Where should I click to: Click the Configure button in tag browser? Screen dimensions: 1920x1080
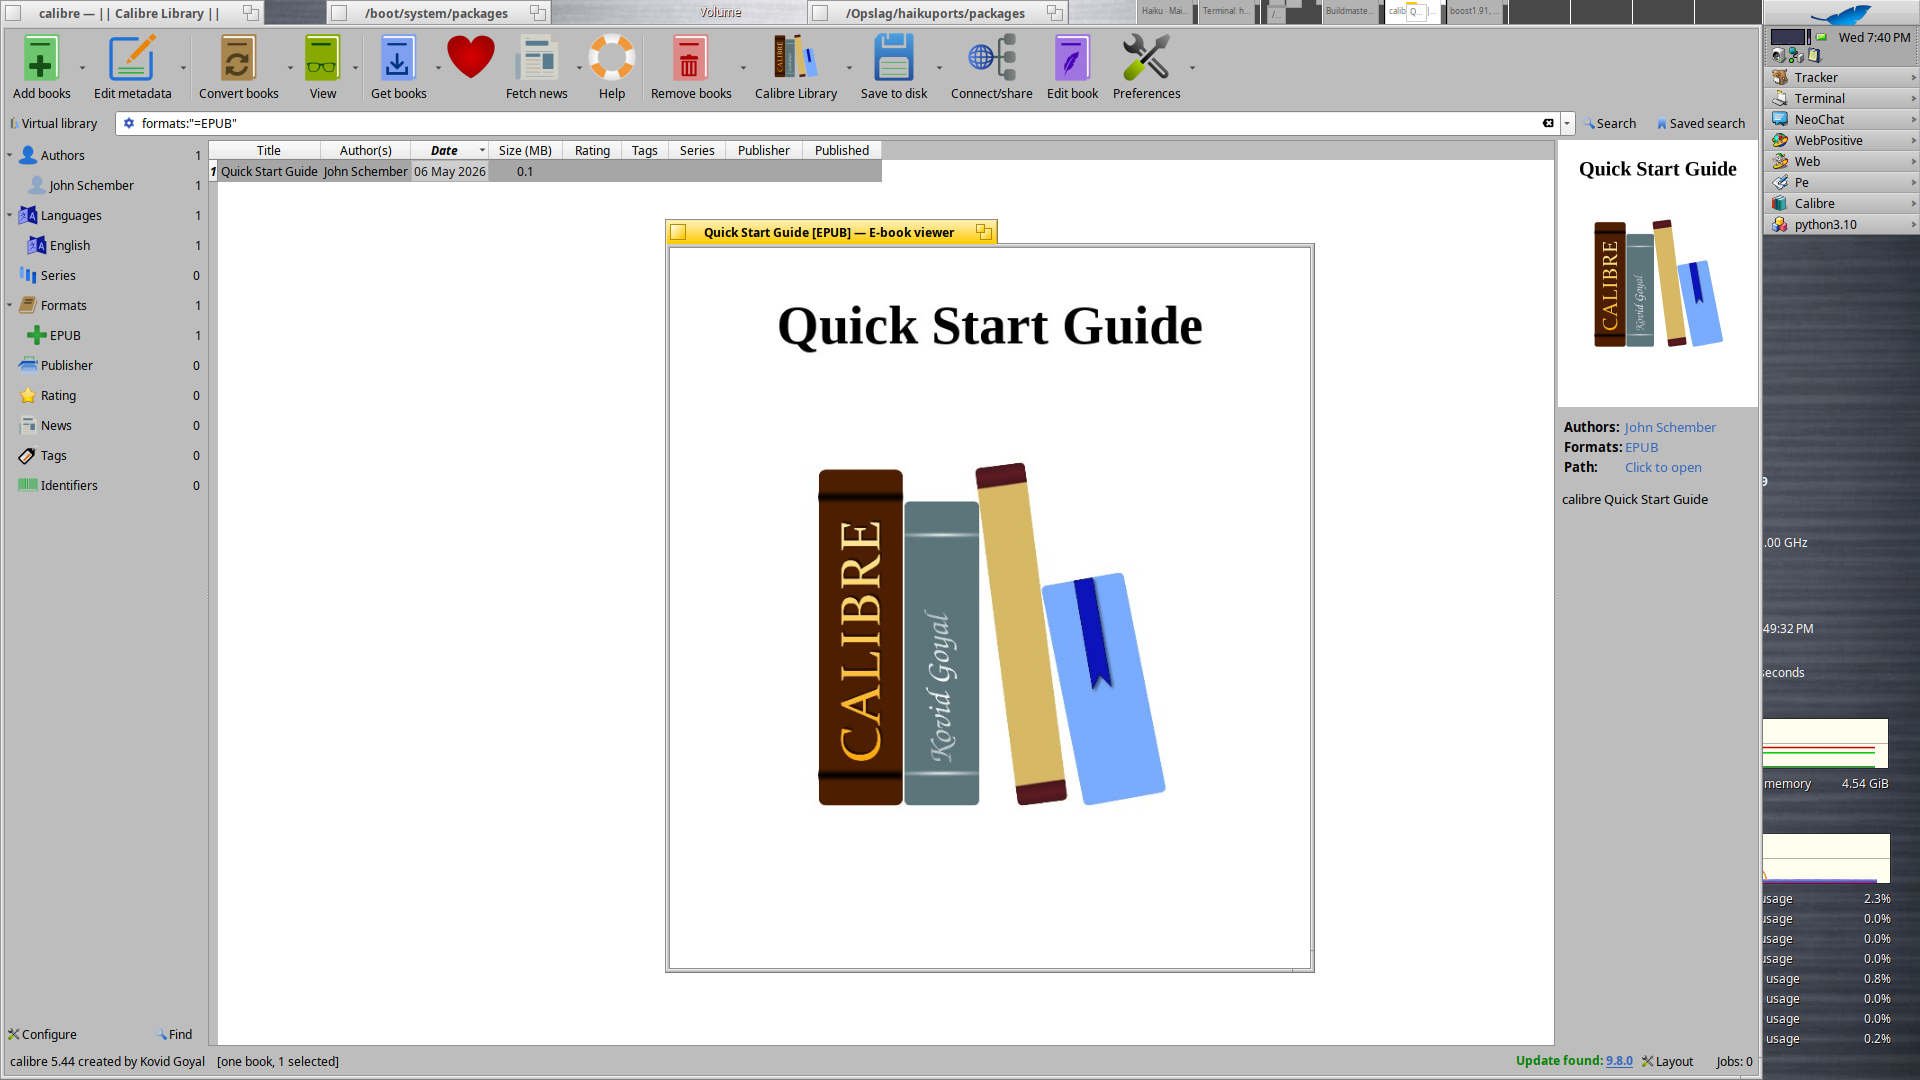[x=42, y=1034]
